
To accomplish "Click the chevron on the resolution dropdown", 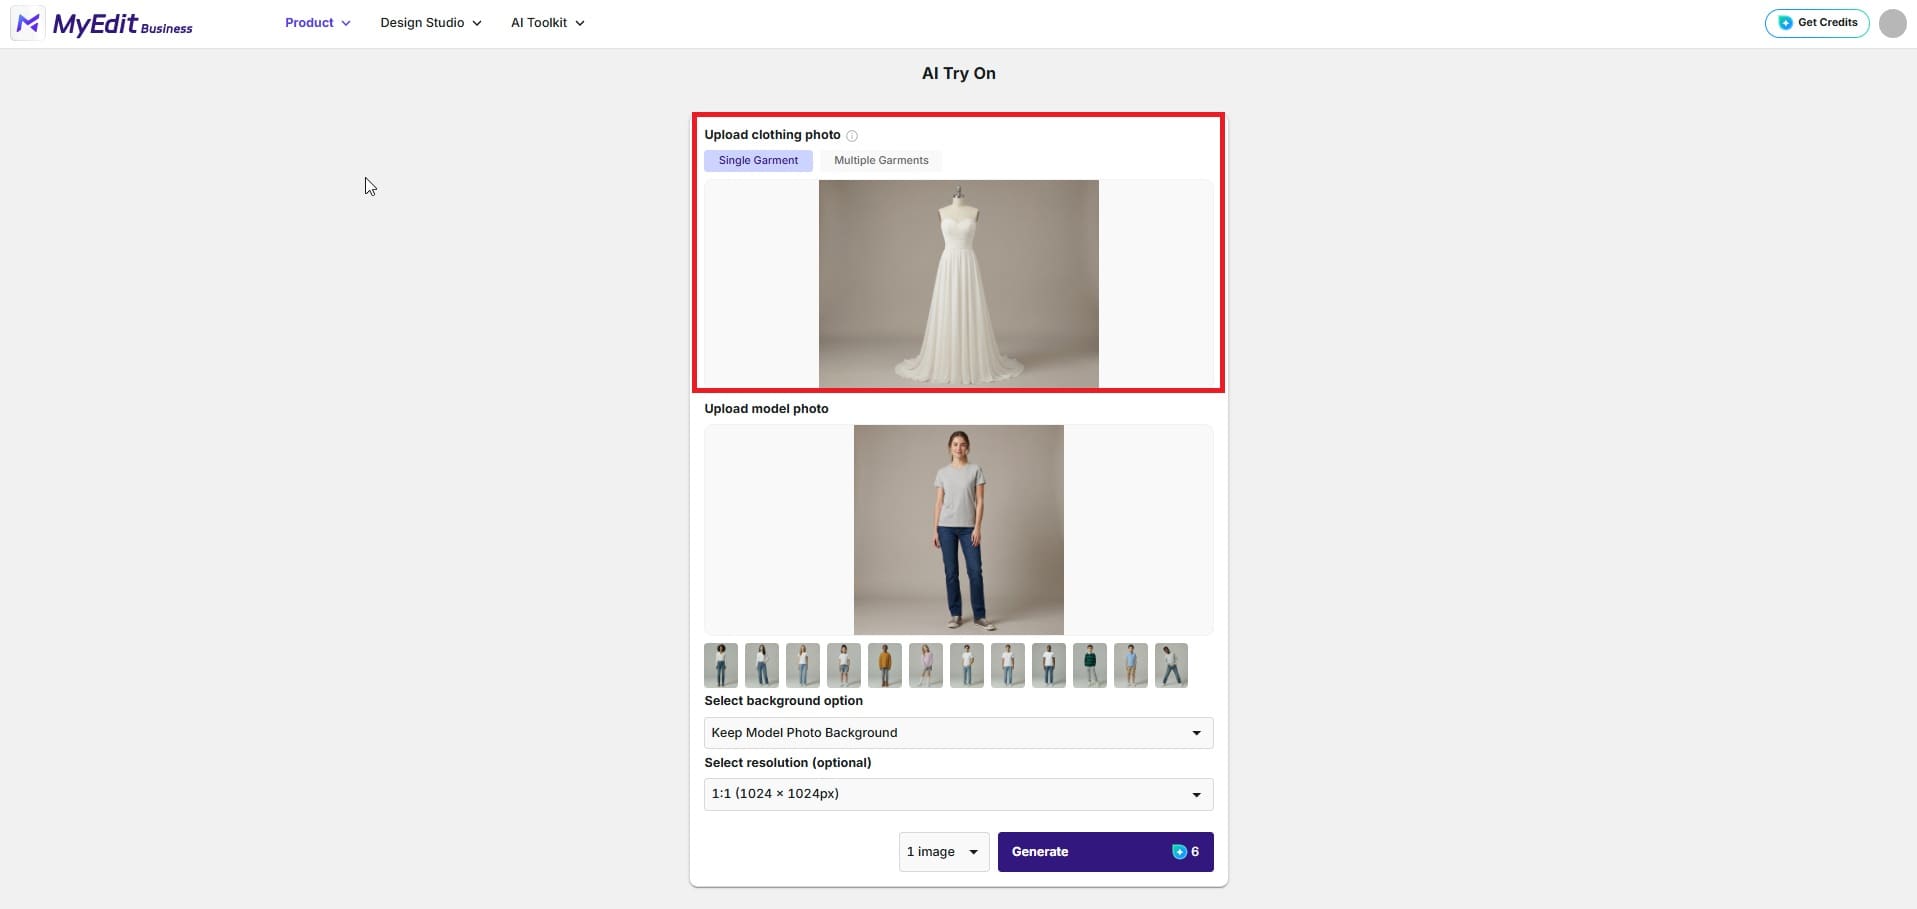I will point(1196,794).
